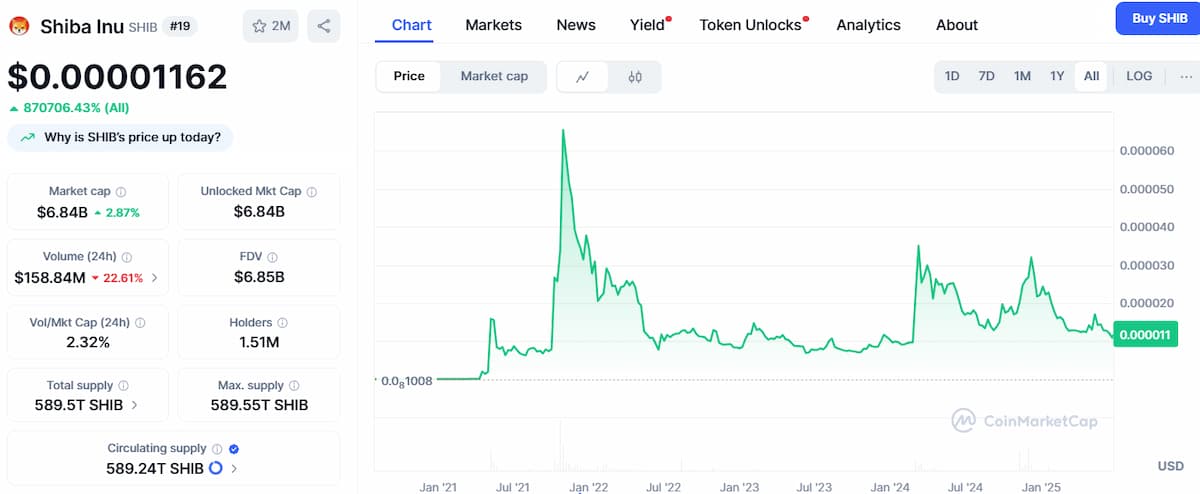1200x494 pixels.
Task: Open the Markets tab
Action: pyautogui.click(x=494, y=25)
